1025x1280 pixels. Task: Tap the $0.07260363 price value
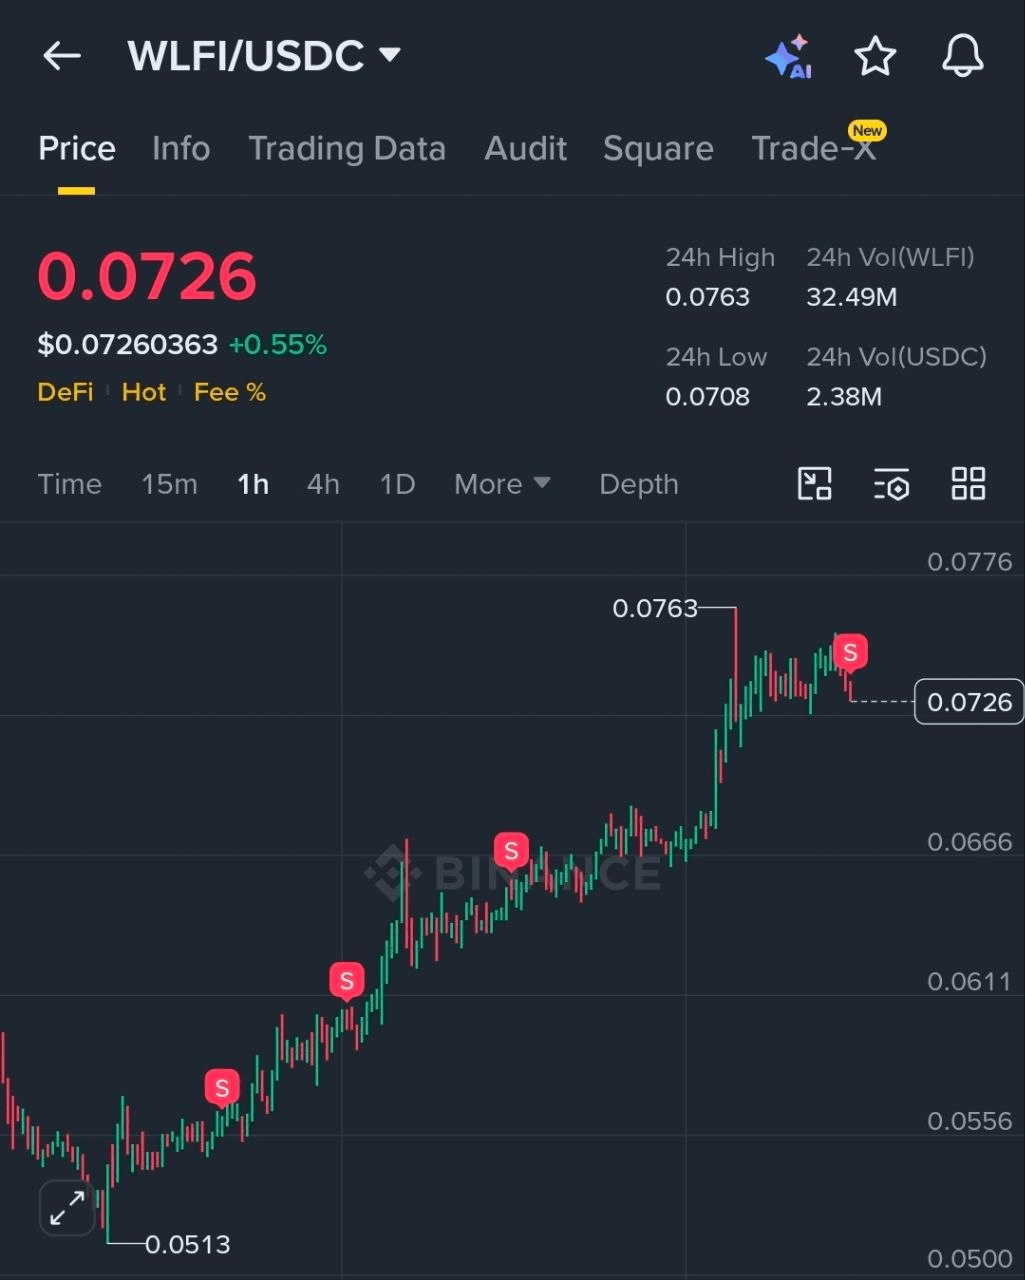[128, 345]
